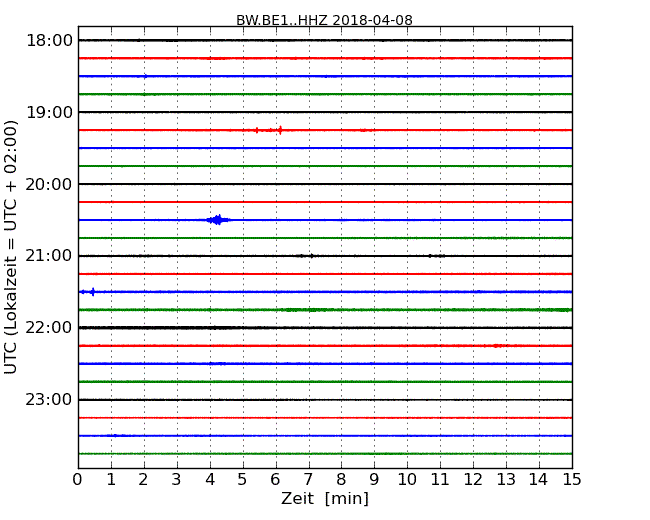Click x-axis tick label 3
650x520 pixels.
[x=177, y=480]
